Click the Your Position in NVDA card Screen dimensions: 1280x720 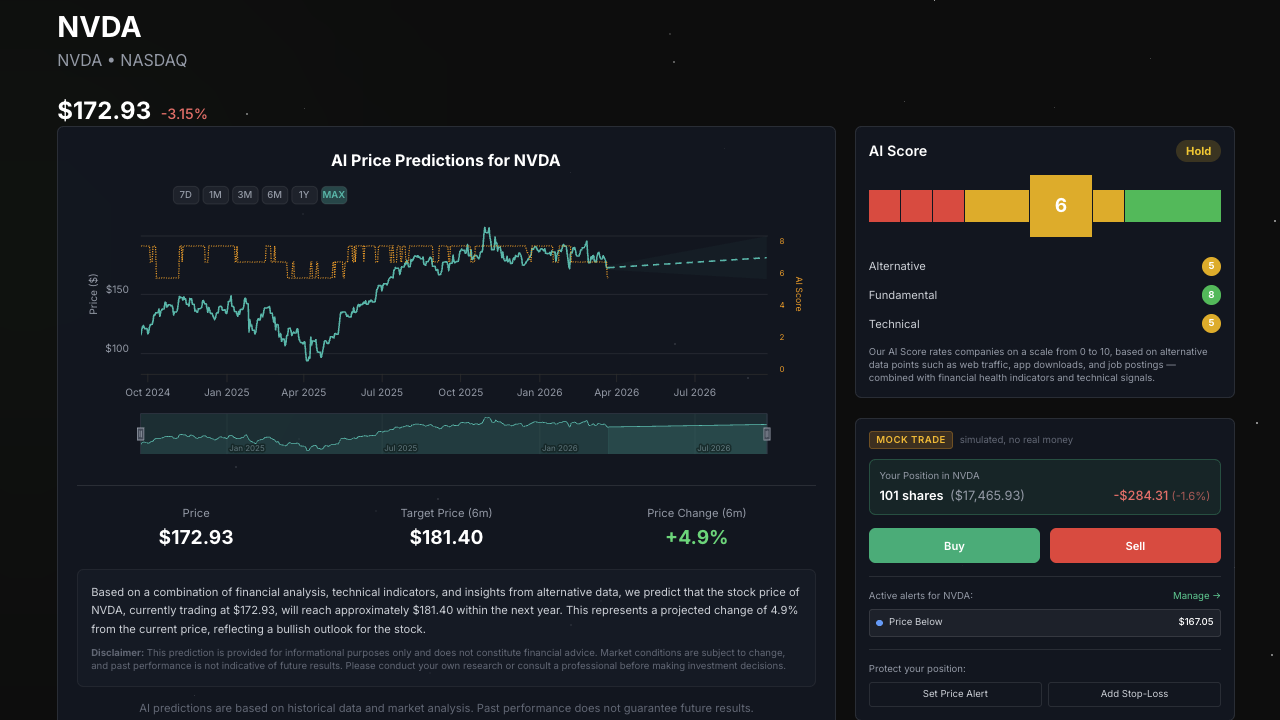[1044, 486]
